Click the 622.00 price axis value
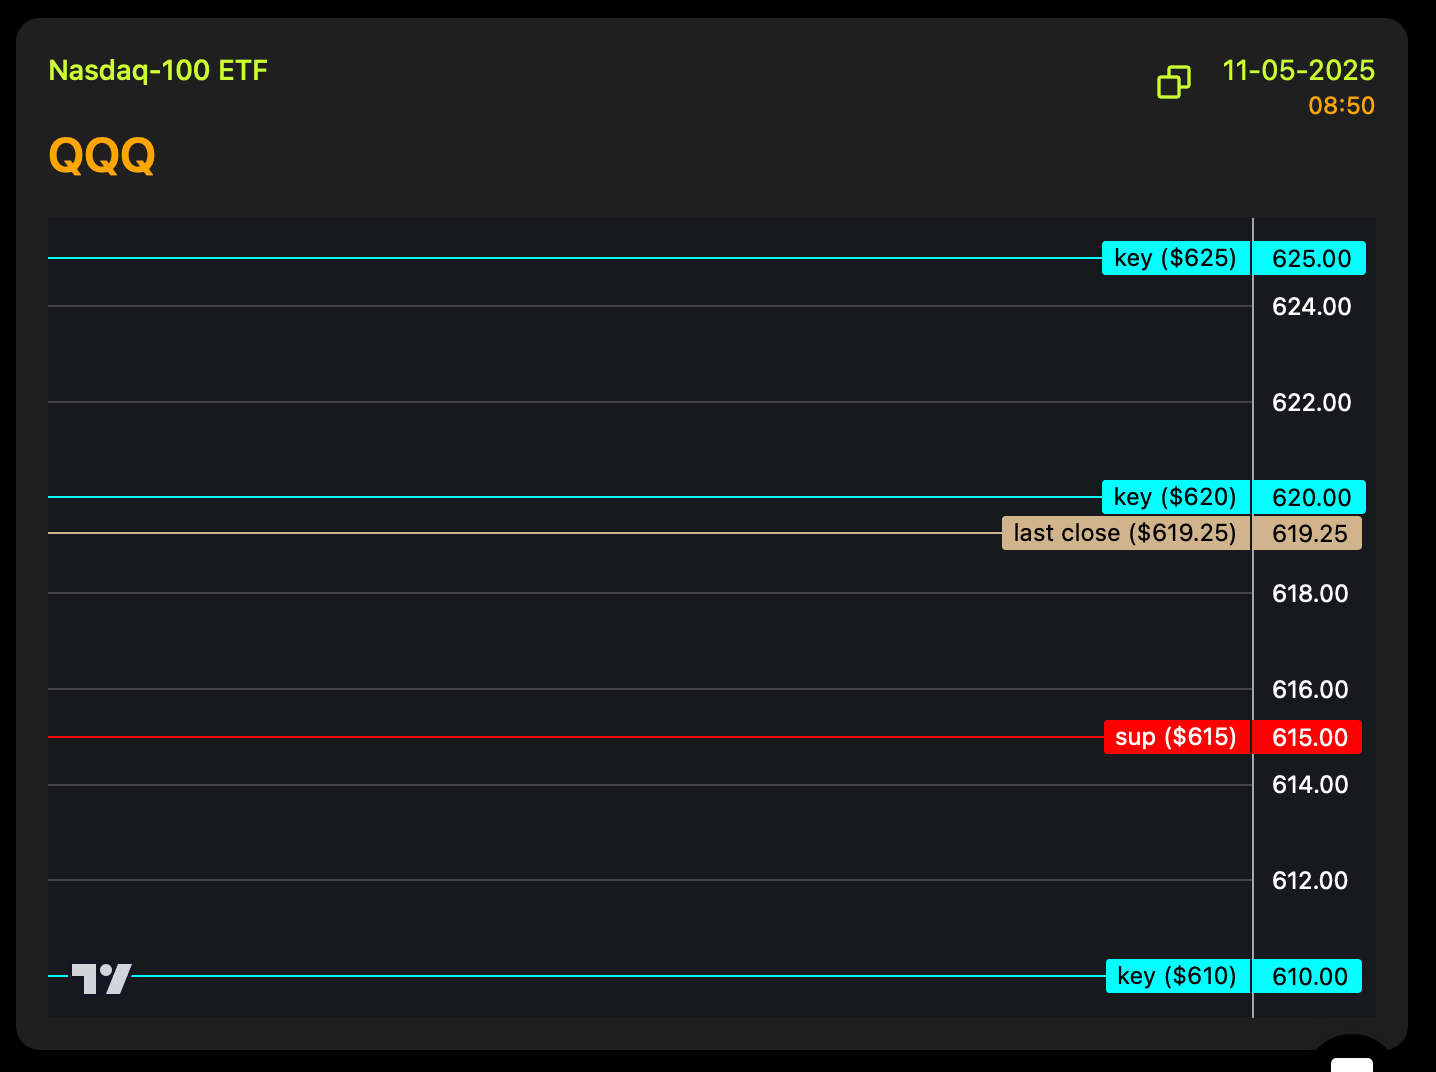The height and width of the screenshot is (1072, 1436). pyautogui.click(x=1310, y=403)
